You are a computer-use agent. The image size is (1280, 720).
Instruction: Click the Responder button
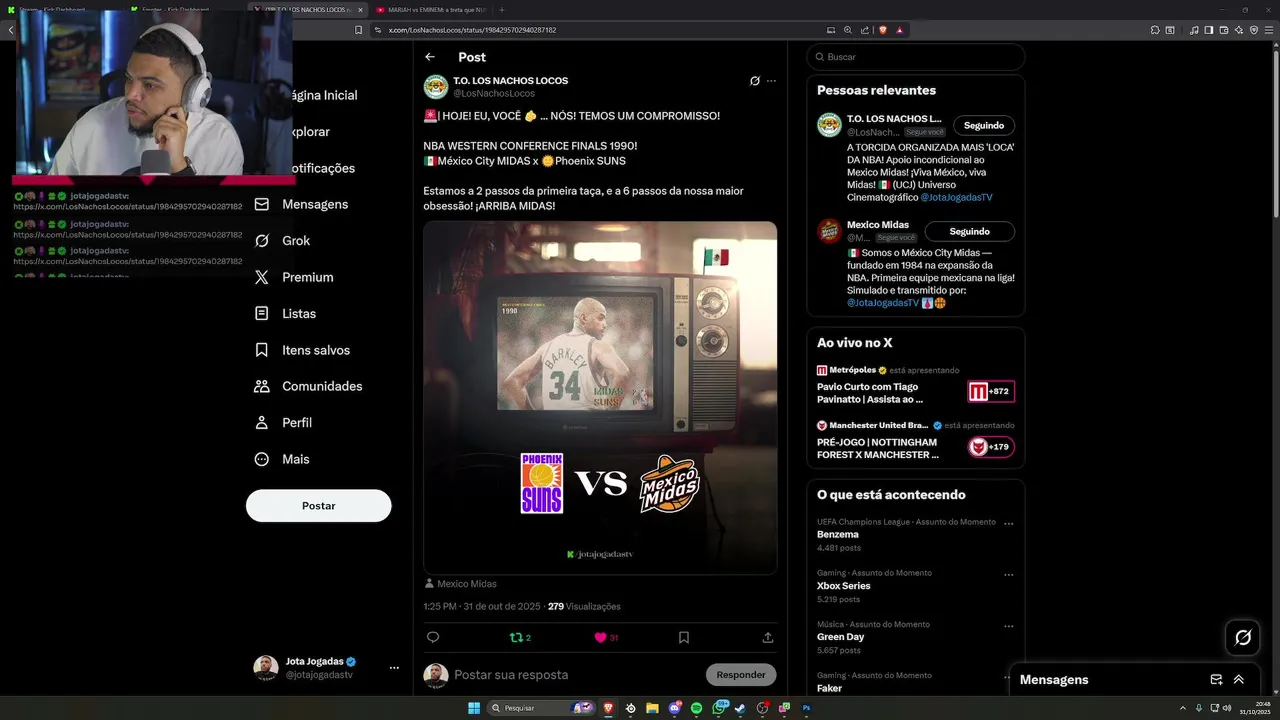pos(741,675)
